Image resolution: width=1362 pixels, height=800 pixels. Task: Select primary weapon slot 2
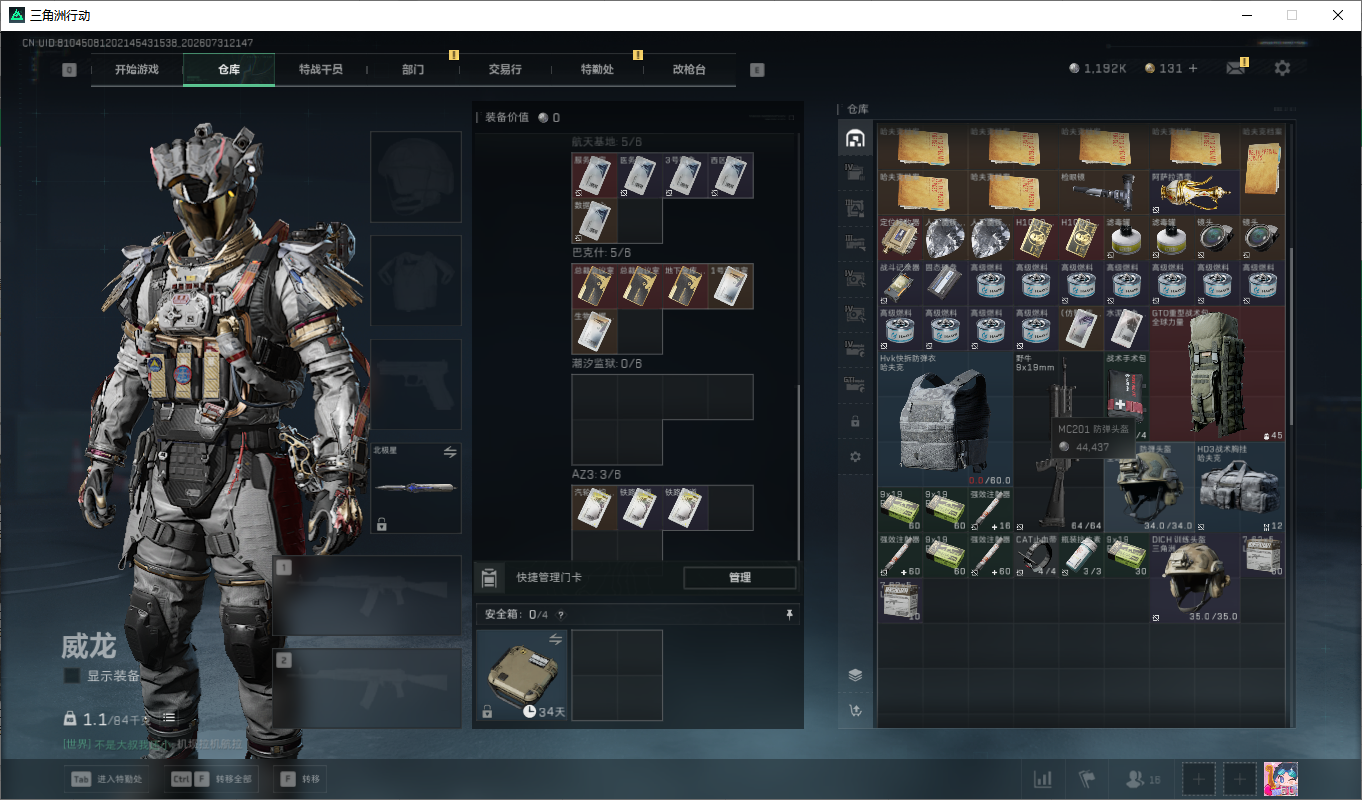(367, 688)
